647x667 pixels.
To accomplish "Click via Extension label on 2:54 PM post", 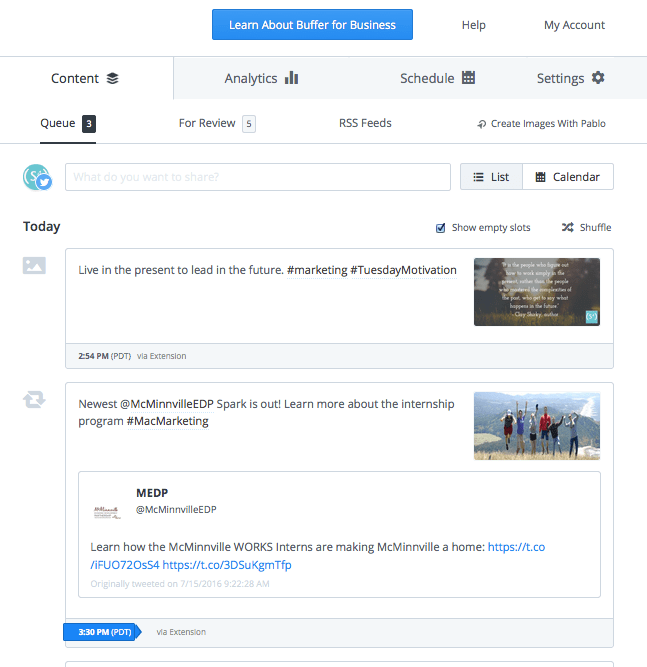I will coord(162,356).
